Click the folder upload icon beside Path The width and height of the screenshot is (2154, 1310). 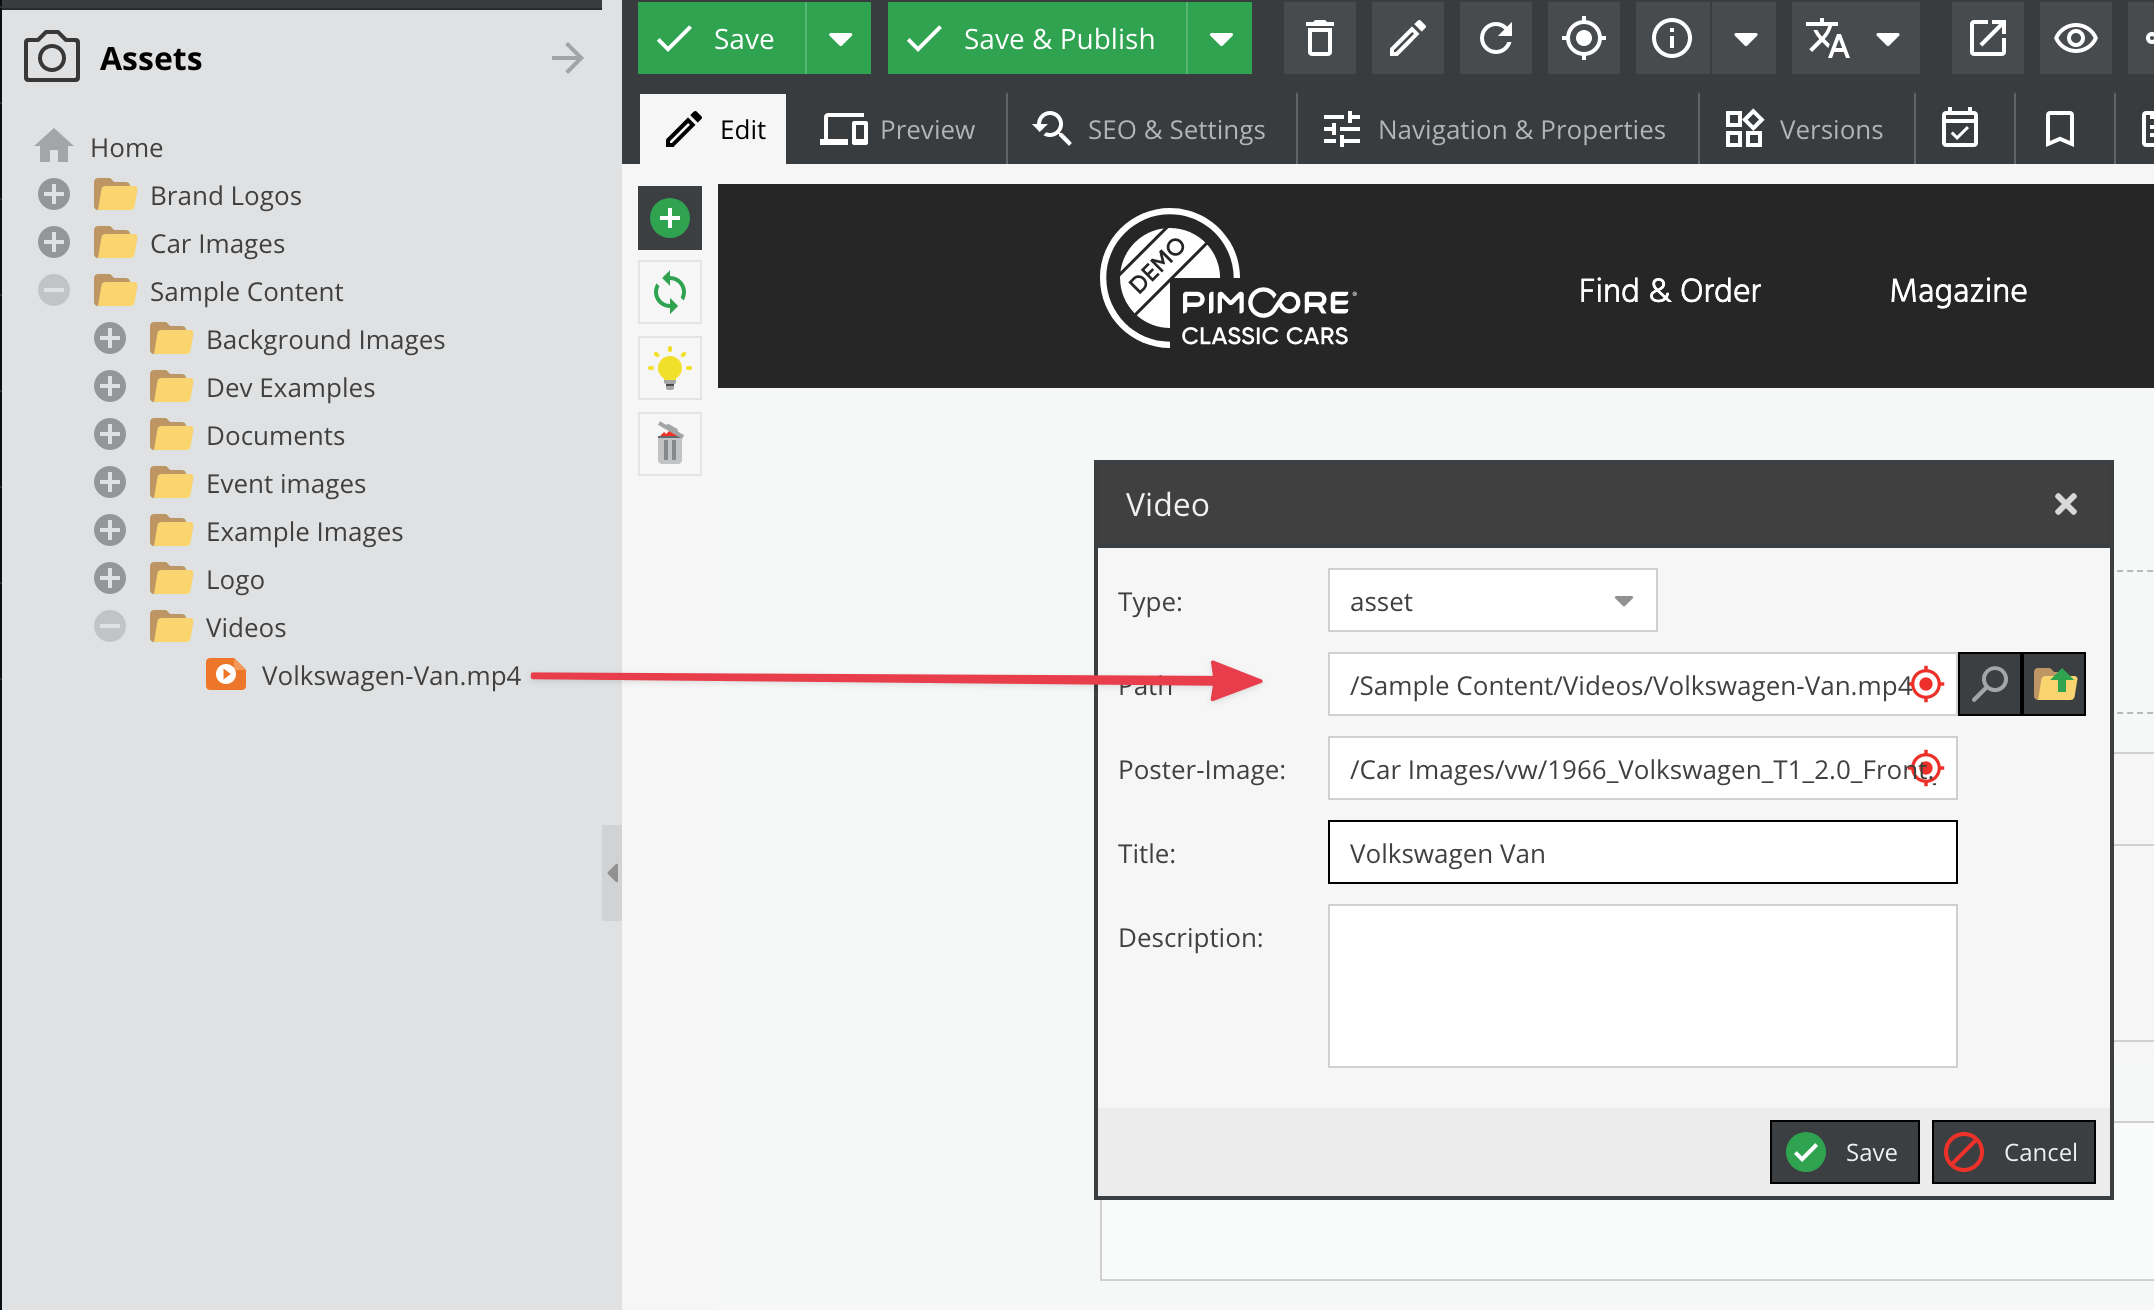pyautogui.click(x=2054, y=684)
